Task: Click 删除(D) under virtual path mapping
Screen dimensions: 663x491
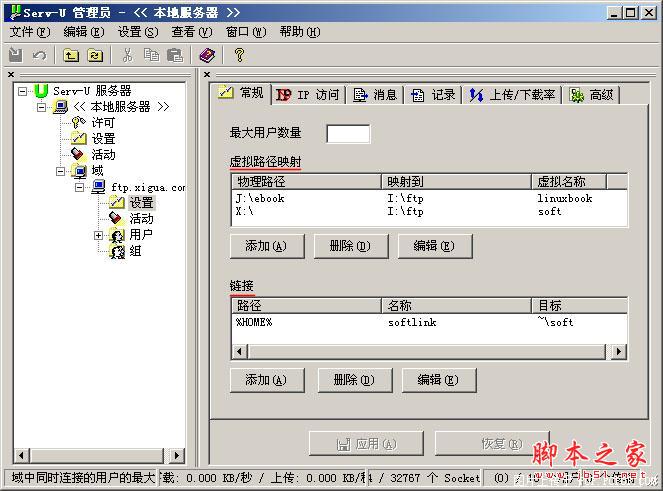Action: (351, 246)
